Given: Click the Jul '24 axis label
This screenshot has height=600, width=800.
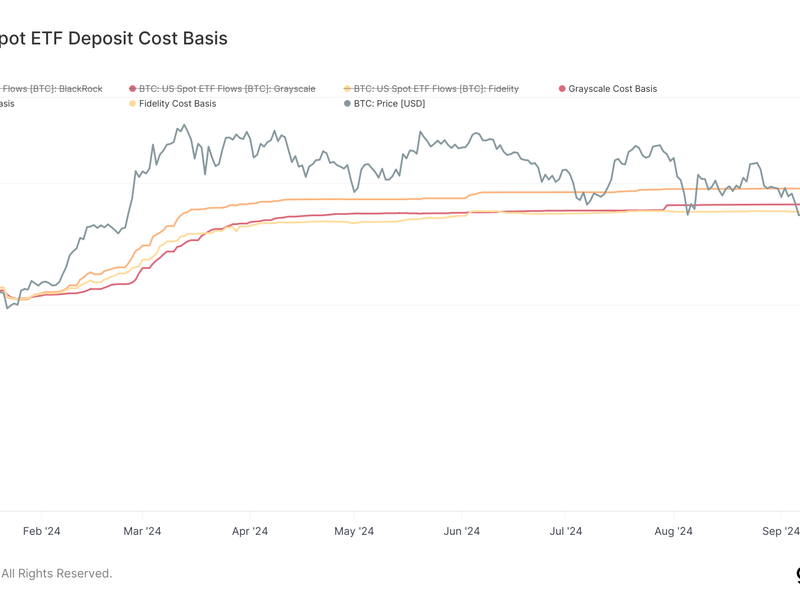Looking at the screenshot, I should (565, 532).
